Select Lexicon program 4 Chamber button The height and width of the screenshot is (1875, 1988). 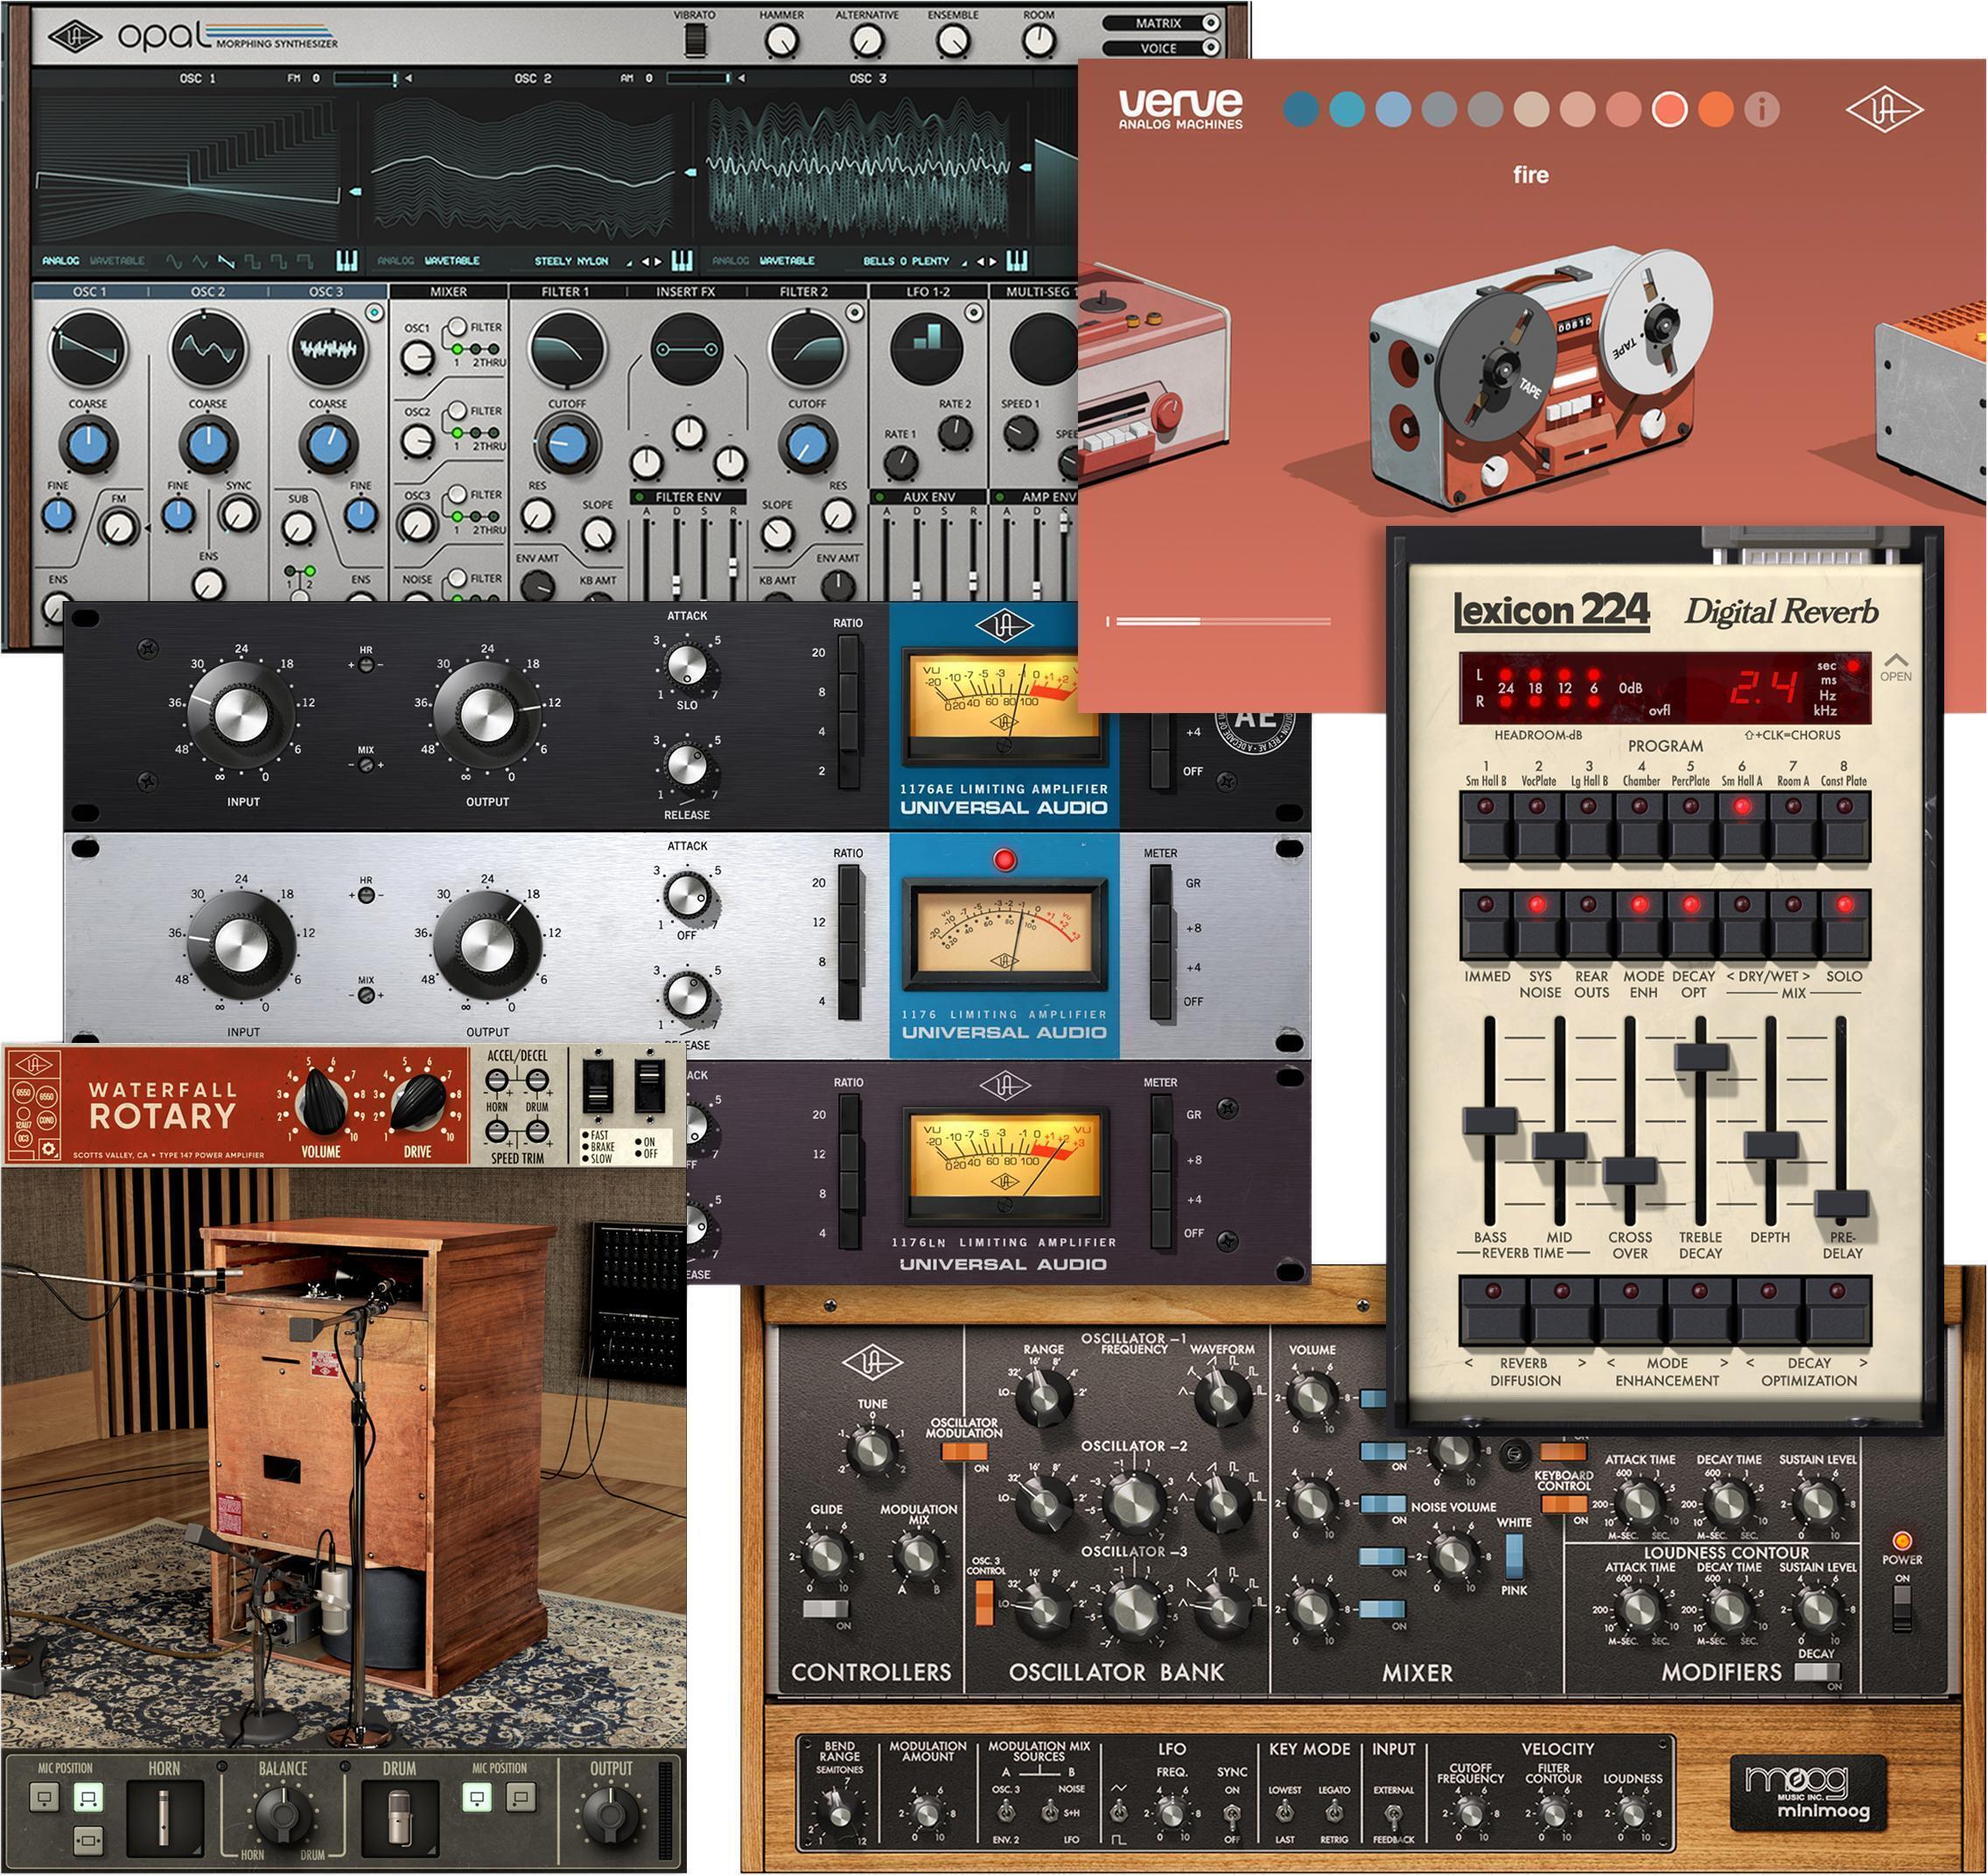[1640, 826]
